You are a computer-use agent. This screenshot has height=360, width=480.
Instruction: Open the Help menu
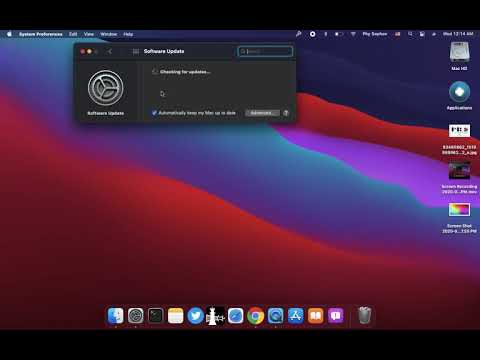click(128, 34)
